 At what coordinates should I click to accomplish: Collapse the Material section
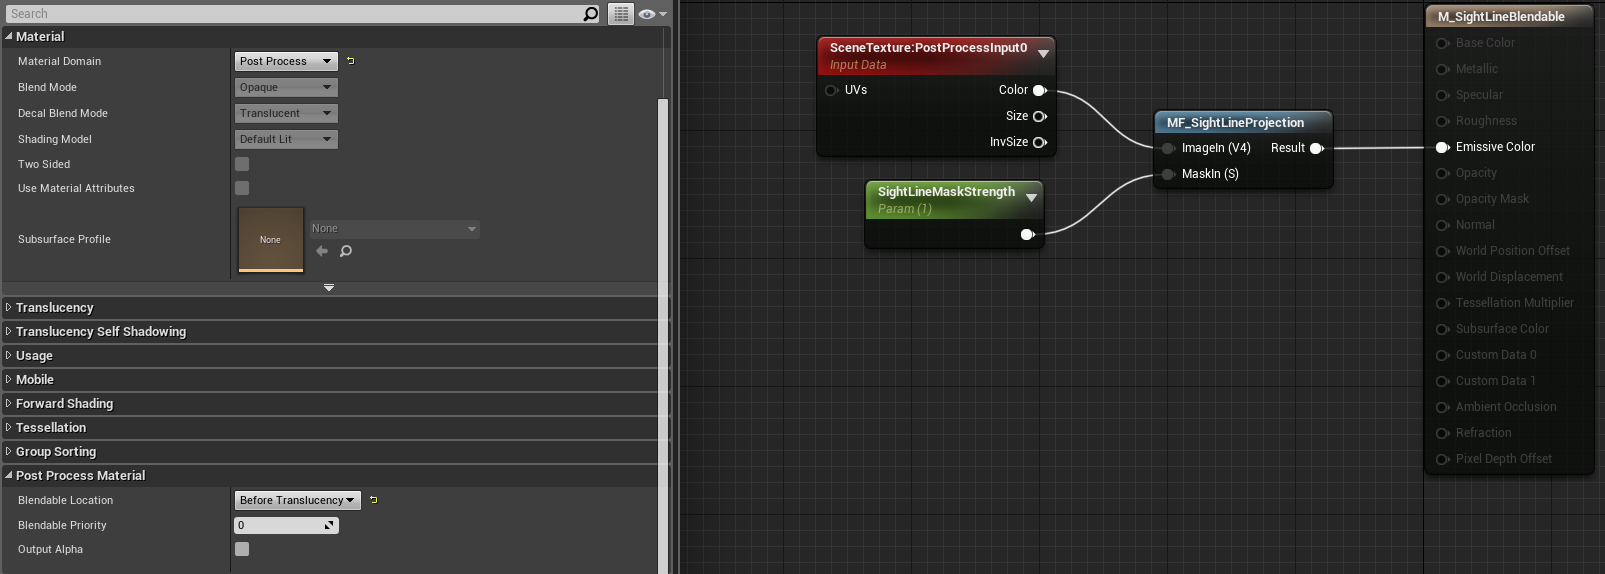[9, 36]
